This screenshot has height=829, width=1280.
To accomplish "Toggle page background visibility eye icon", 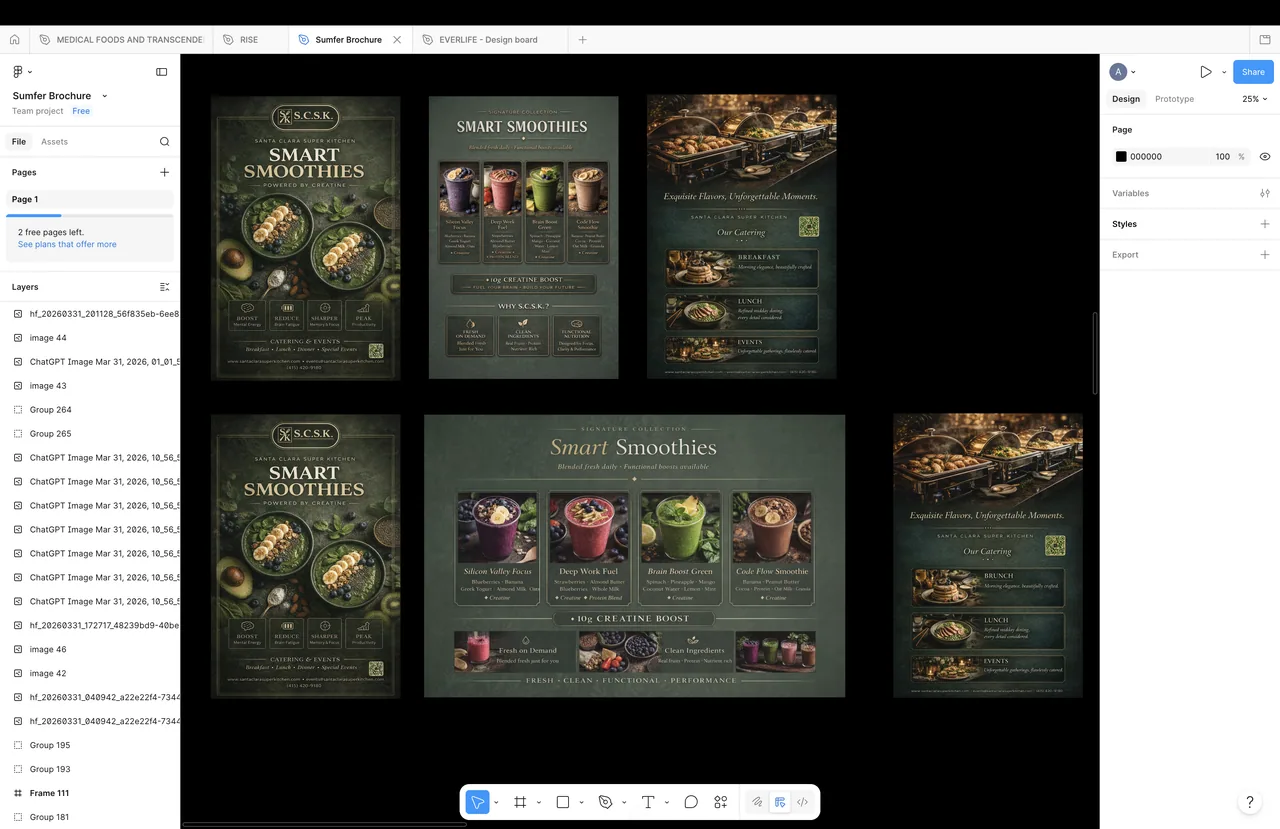I will point(1265,157).
